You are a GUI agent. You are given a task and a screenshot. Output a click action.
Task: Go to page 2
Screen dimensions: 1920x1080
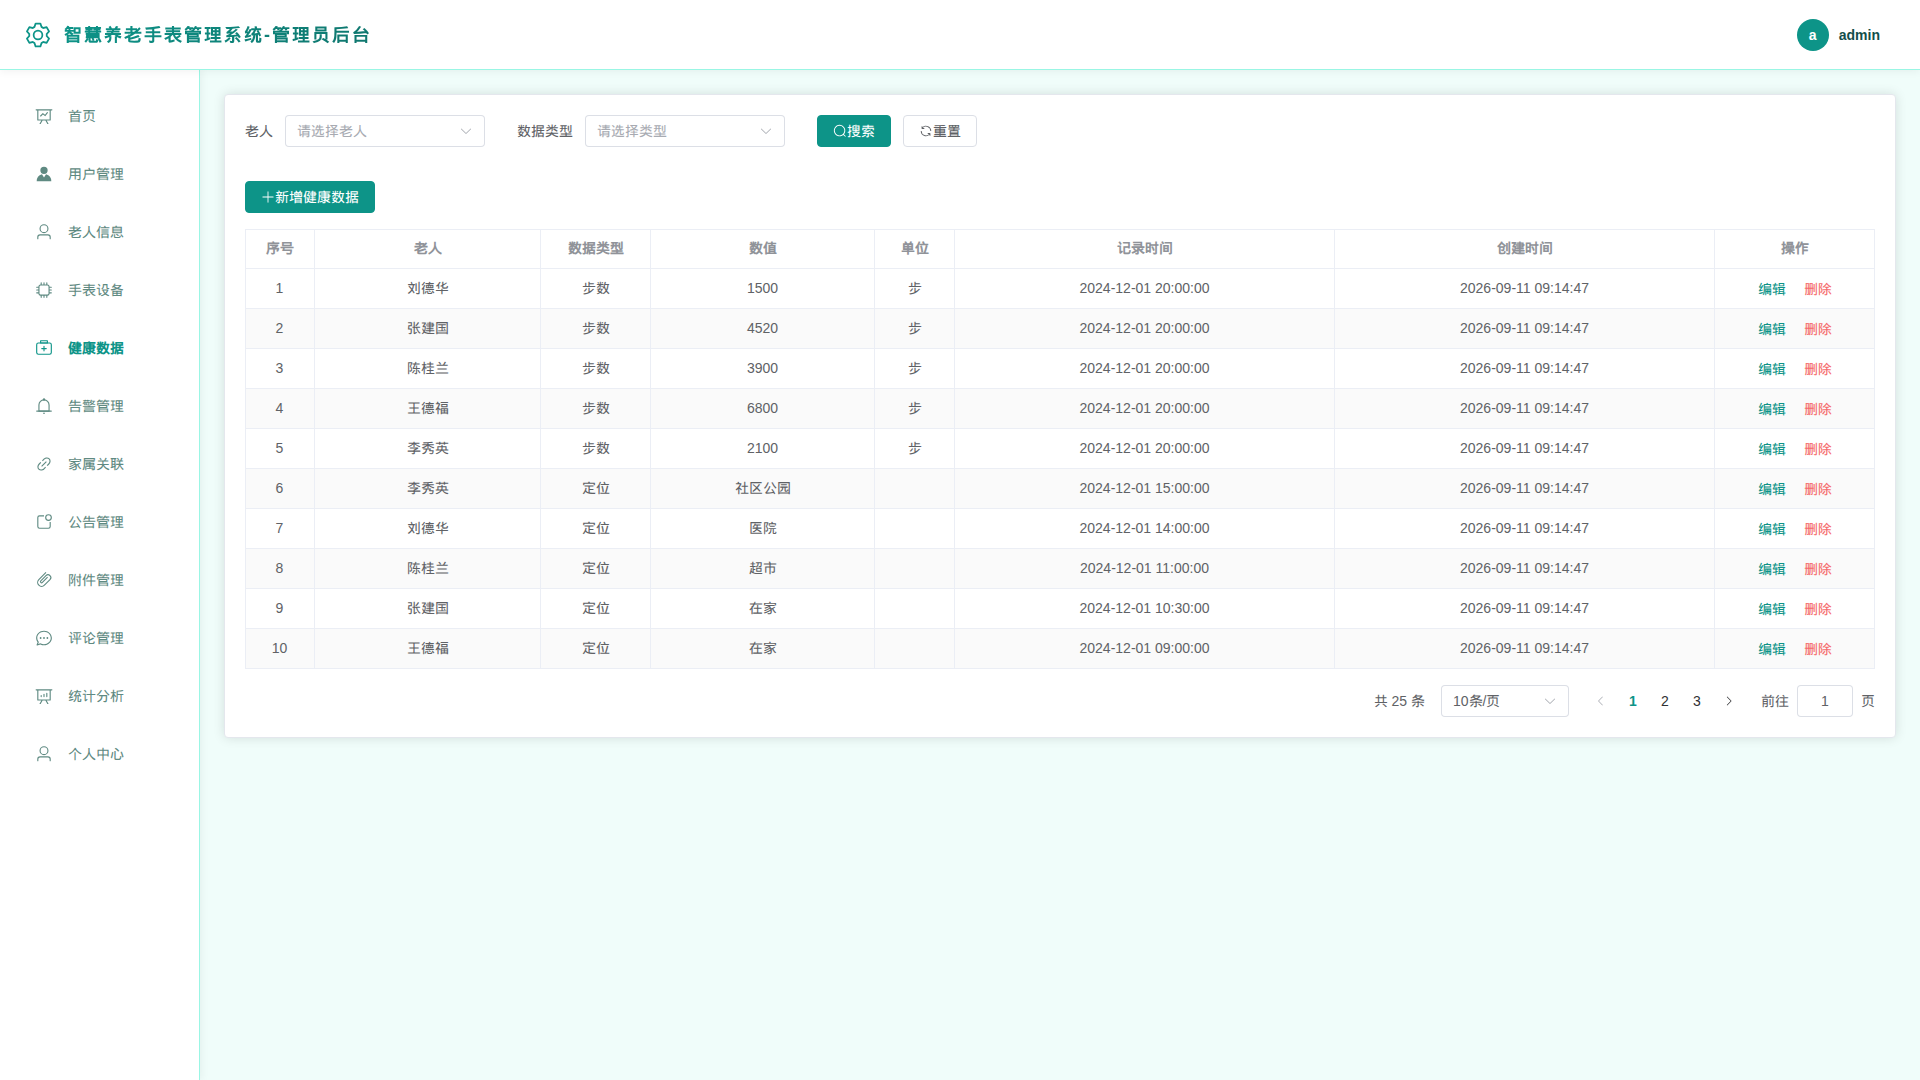pos(1664,701)
